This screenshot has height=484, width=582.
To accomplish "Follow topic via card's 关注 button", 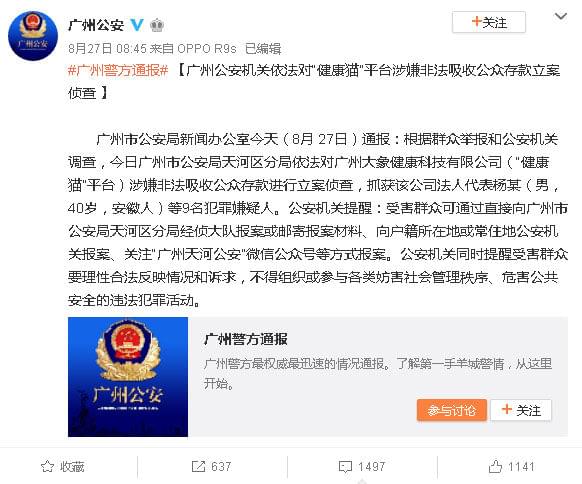I will coord(521,410).
